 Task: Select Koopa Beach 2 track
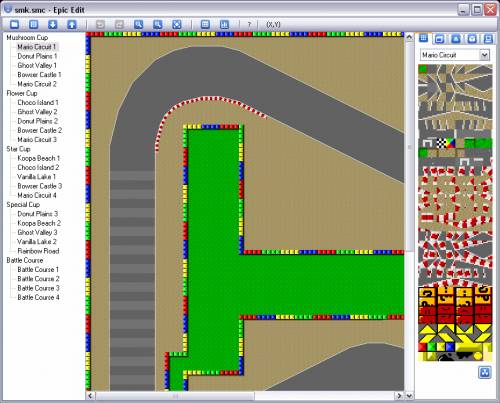point(39,223)
